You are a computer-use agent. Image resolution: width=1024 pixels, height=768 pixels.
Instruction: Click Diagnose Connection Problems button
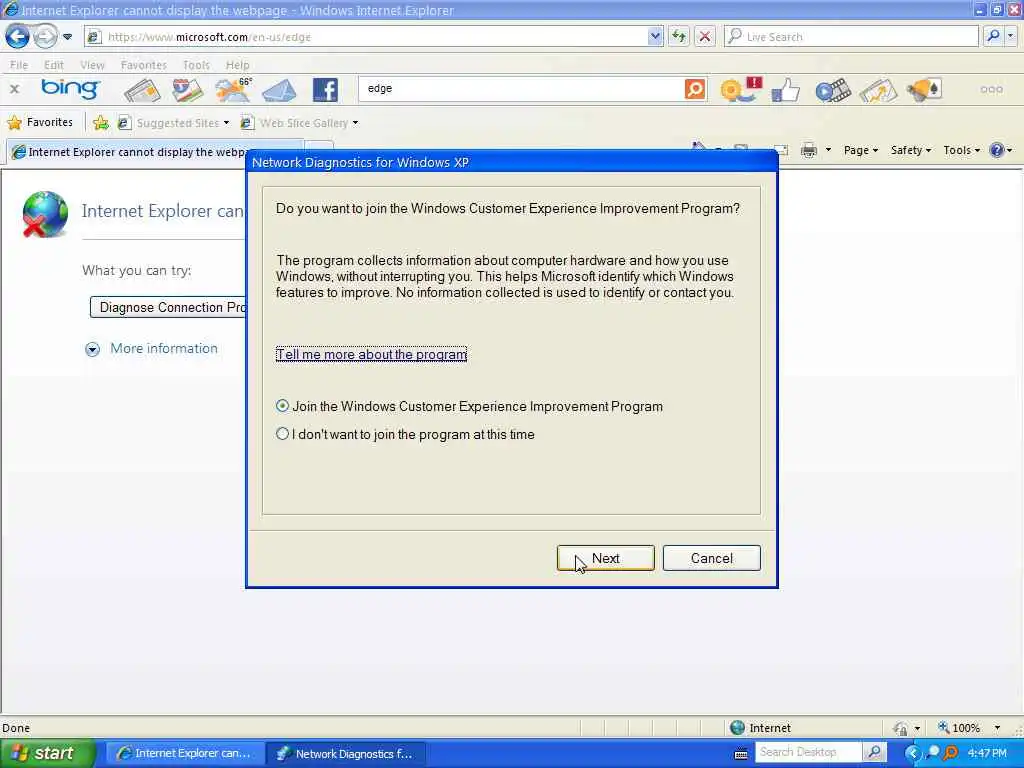coord(168,308)
